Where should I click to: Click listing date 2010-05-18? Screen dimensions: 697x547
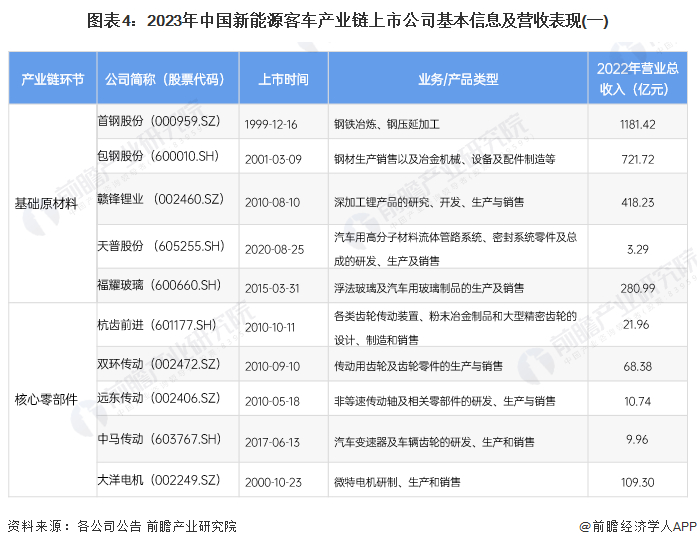point(272,401)
